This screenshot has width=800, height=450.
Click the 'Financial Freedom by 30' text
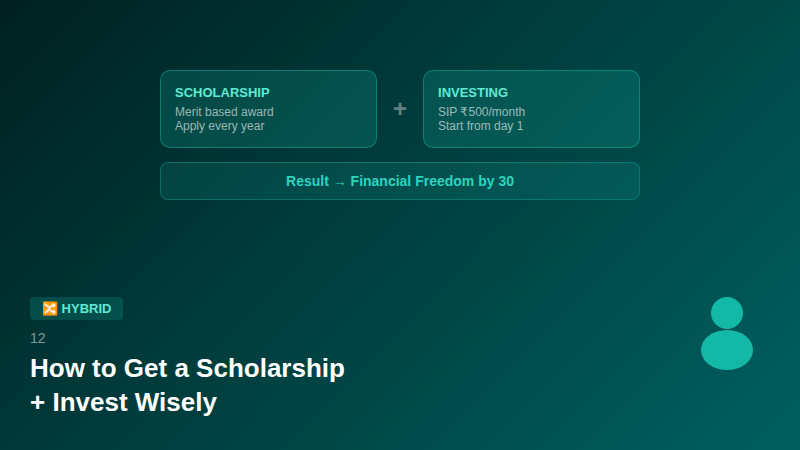[x=432, y=181]
